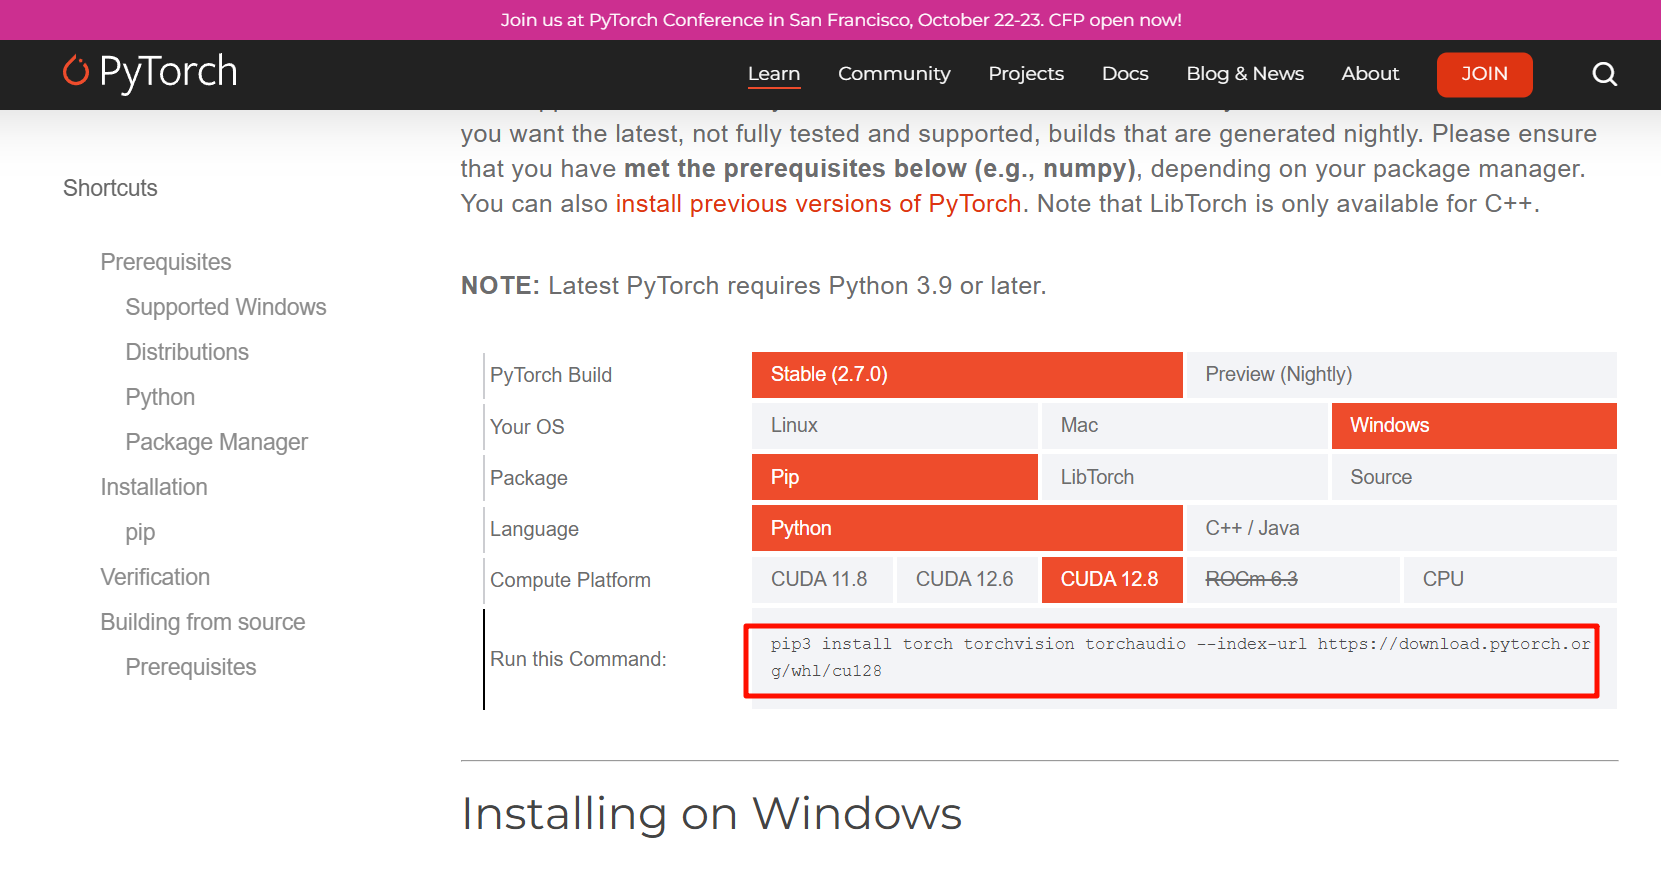1661x869 pixels.
Task: Open the search magnifier icon
Action: pos(1604,74)
